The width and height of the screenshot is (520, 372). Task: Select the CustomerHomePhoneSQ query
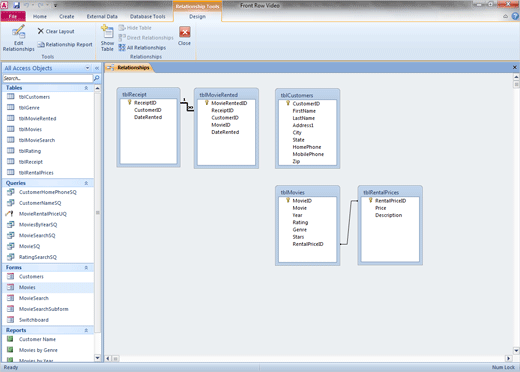pos(48,192)
